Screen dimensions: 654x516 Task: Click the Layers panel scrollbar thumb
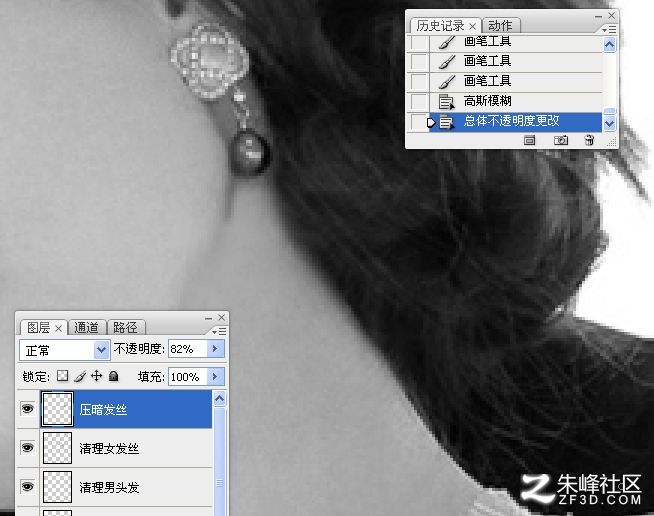tap(219, 462)
